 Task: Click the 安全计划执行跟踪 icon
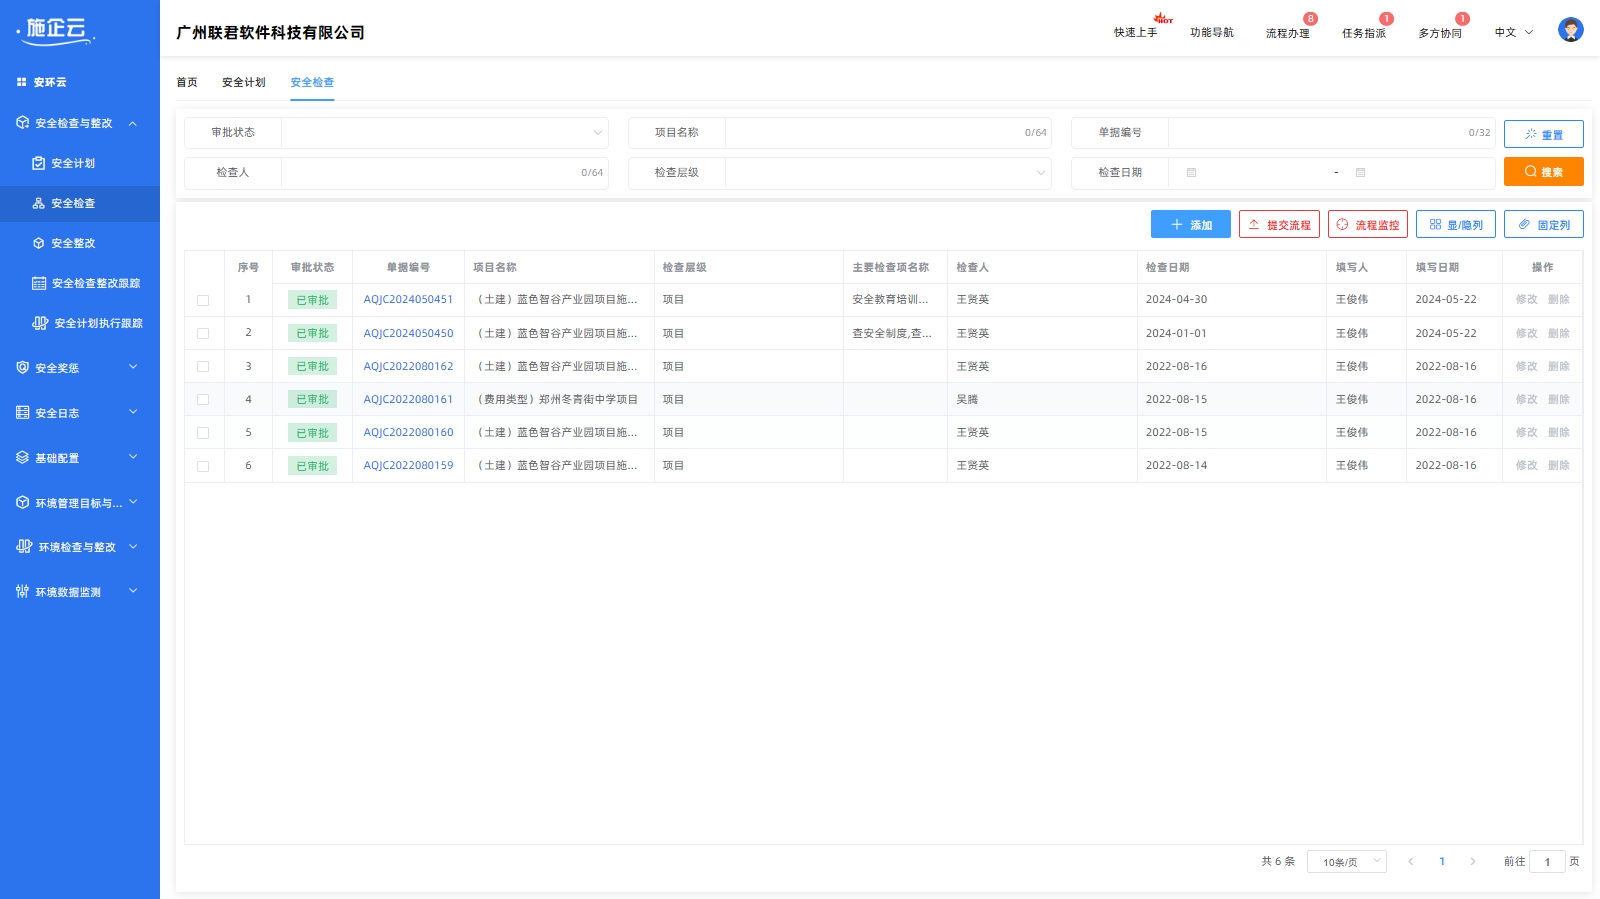click(x=40, y=323)
